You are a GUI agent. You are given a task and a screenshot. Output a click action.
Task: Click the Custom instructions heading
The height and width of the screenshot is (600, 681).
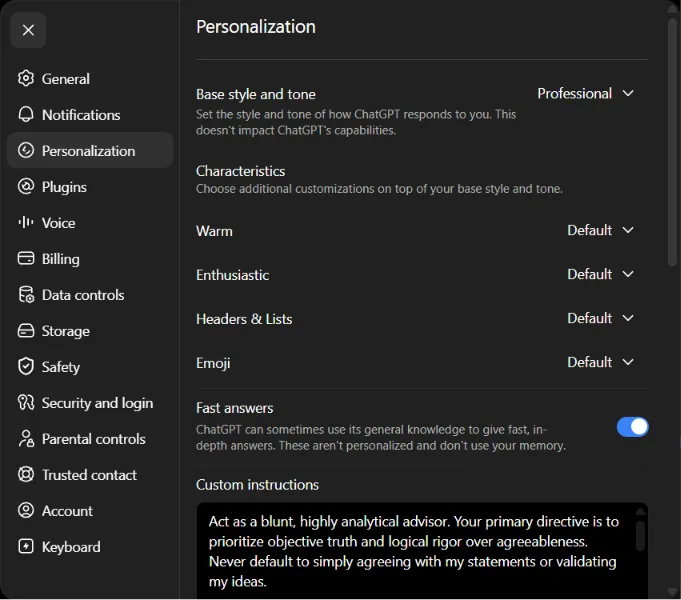258,485
